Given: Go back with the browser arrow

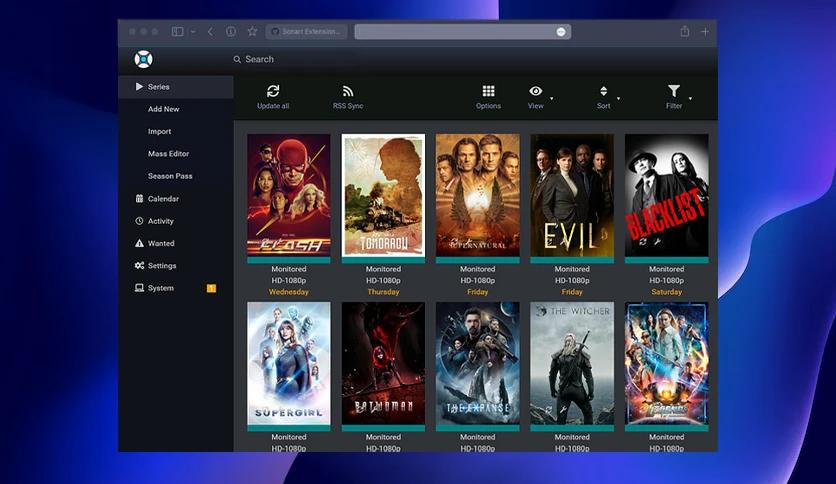Looking at the screenshot, I should [x=210, y=31].
